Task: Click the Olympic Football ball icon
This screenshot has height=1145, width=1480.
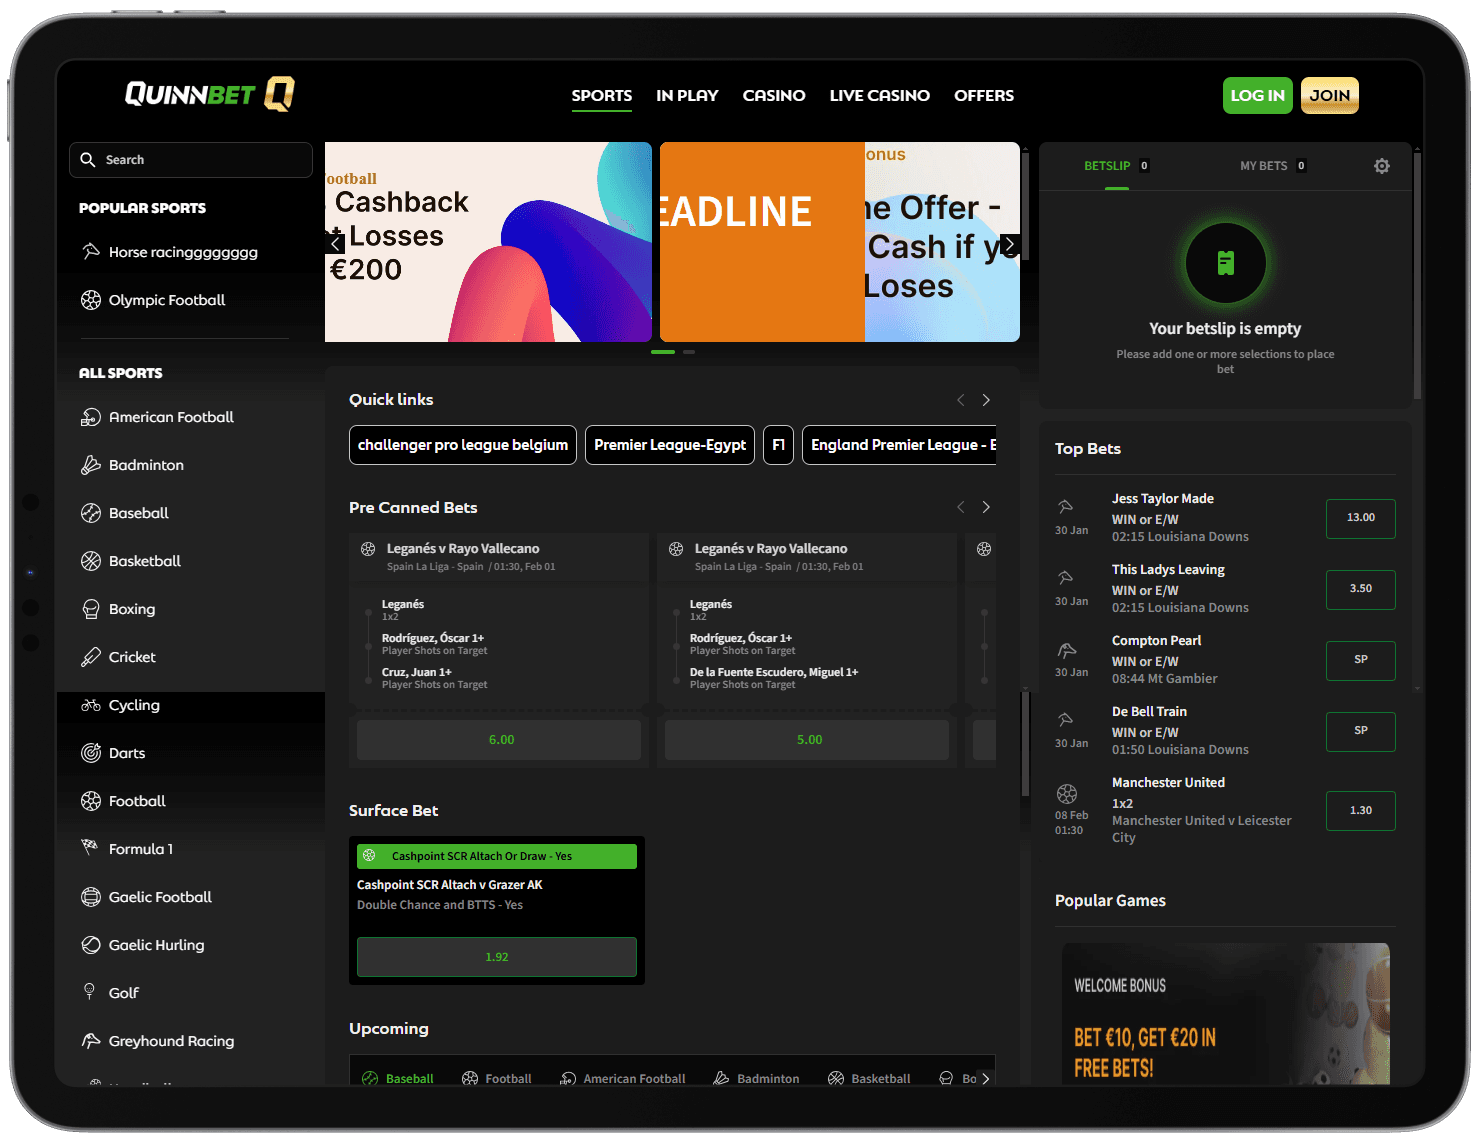Action: coord(91,300)
